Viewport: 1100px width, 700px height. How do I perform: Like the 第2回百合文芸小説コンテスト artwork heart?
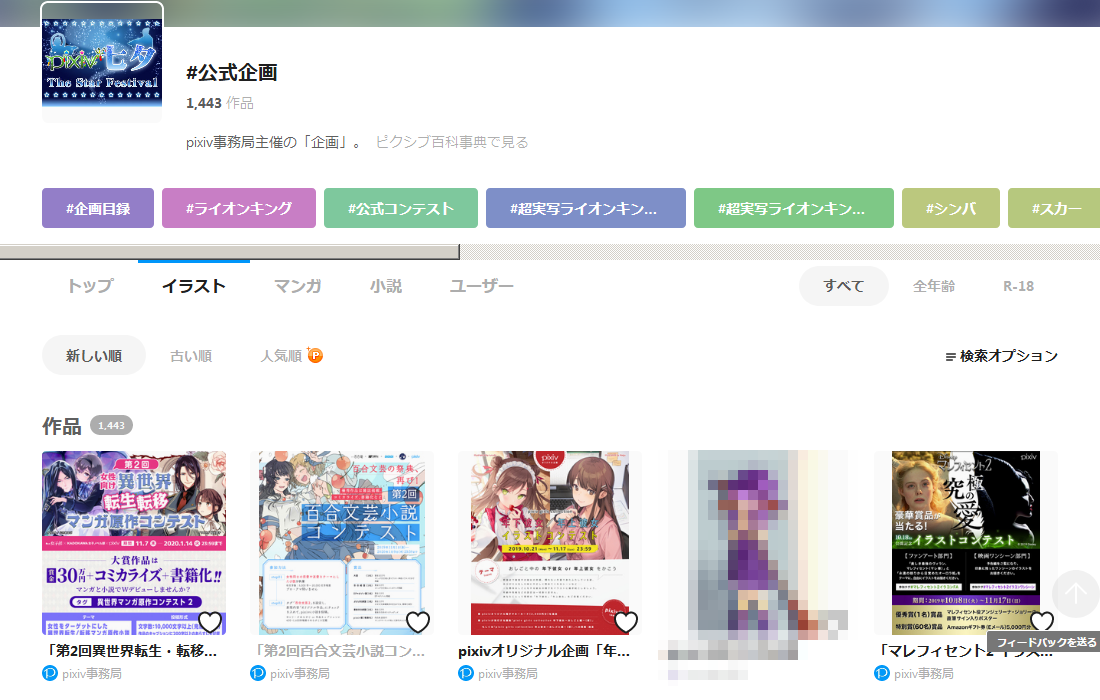click(418, 621)
